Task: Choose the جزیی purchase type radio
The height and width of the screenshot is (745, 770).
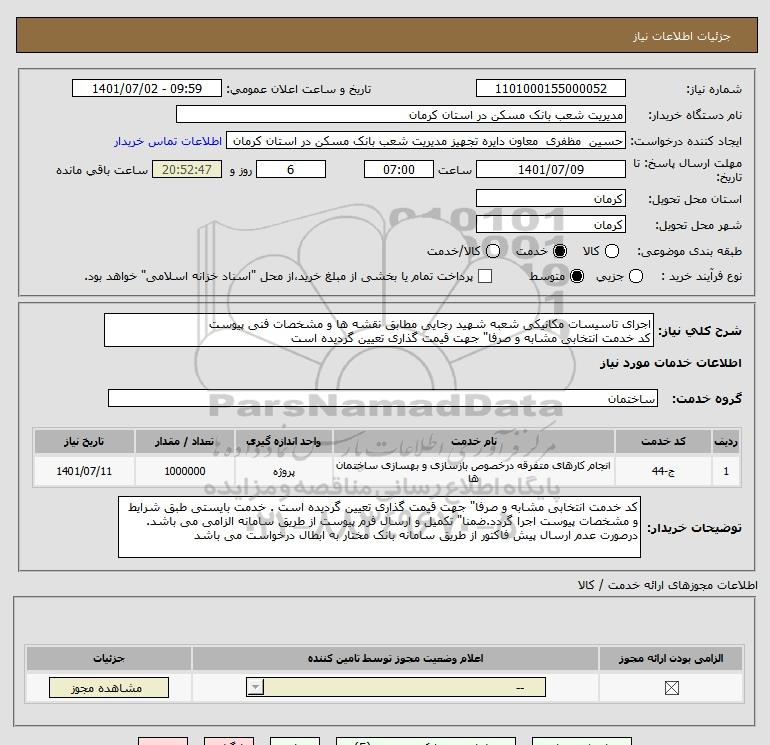Action: (x=635, y=276)
